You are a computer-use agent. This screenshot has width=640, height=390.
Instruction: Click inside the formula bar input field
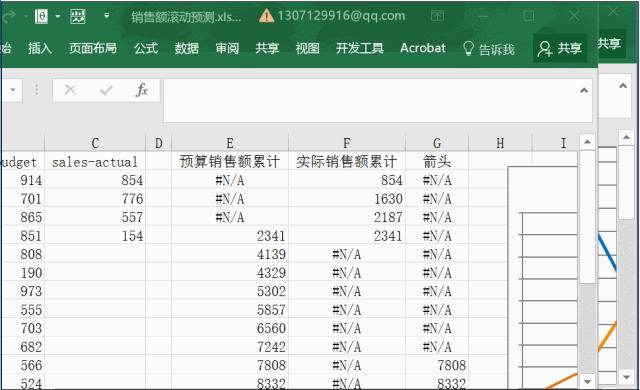pos(378,100)
